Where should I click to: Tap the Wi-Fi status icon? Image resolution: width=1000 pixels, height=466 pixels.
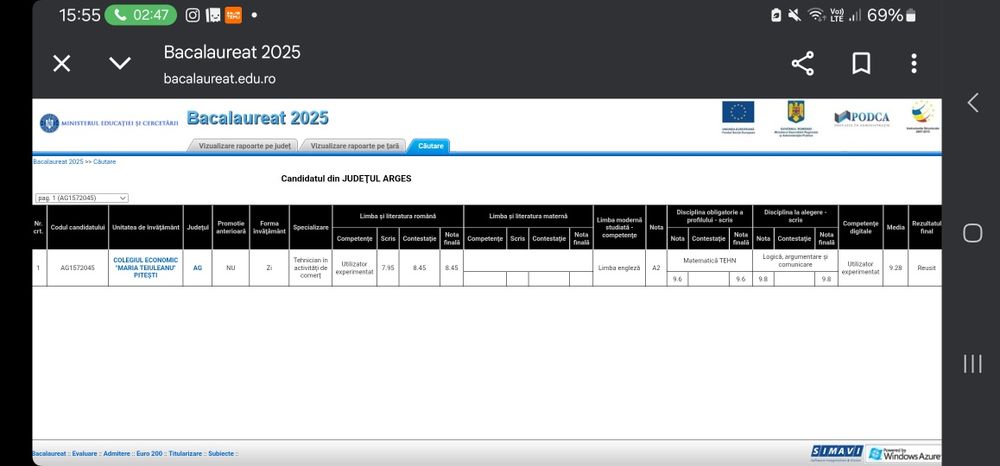(x=816, y=15)
